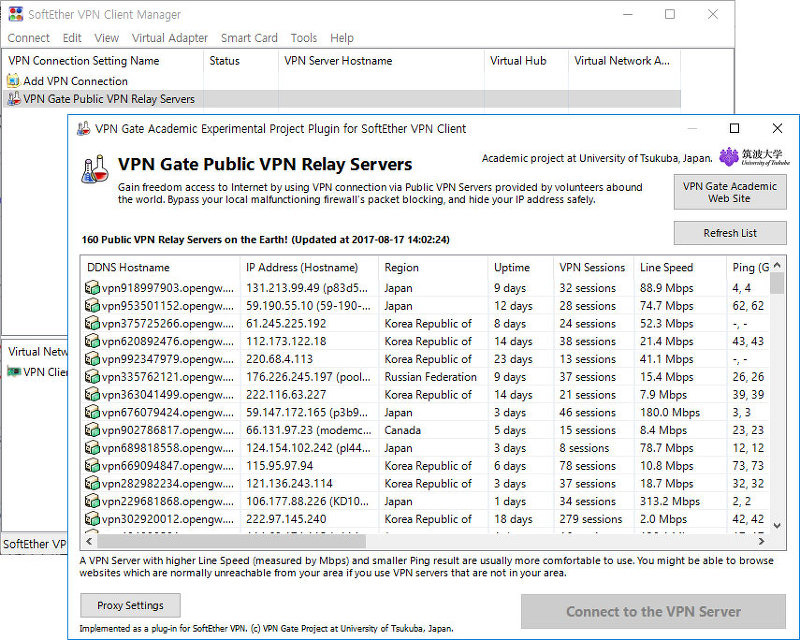Click server icon for vpn375725266

tap(92, 324)
